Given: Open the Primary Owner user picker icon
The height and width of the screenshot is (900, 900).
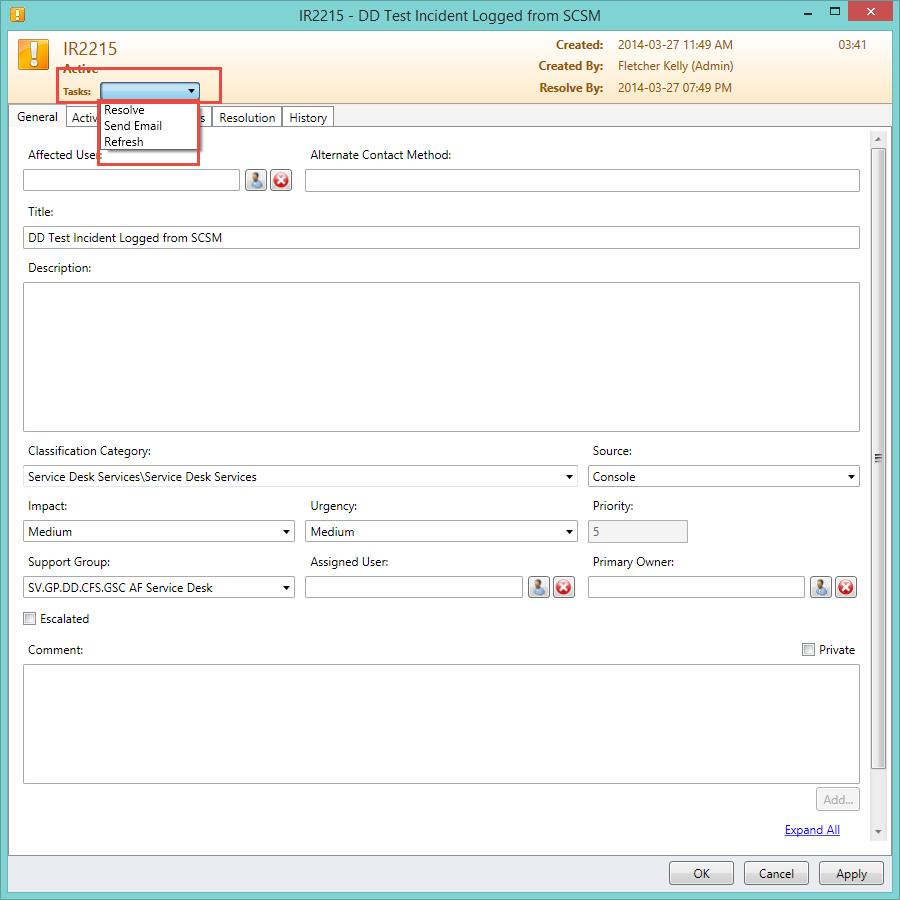Looking at the screenshot, I should tap(821, 587).
